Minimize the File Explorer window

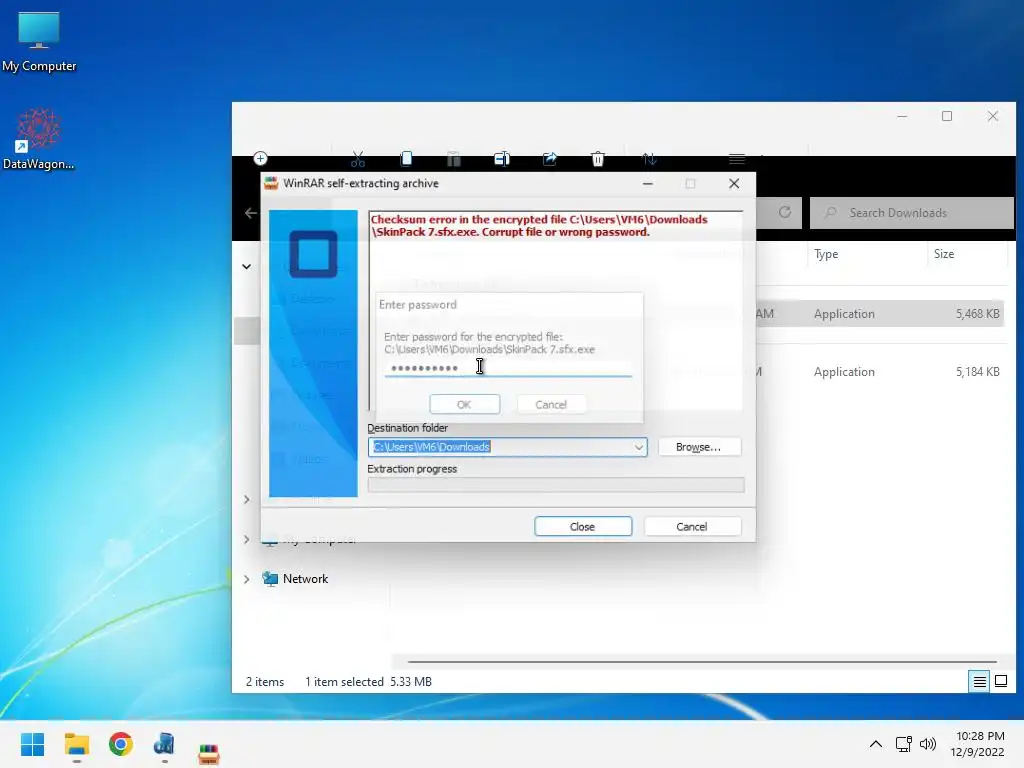pyautogui.click(x=902, y=116)
